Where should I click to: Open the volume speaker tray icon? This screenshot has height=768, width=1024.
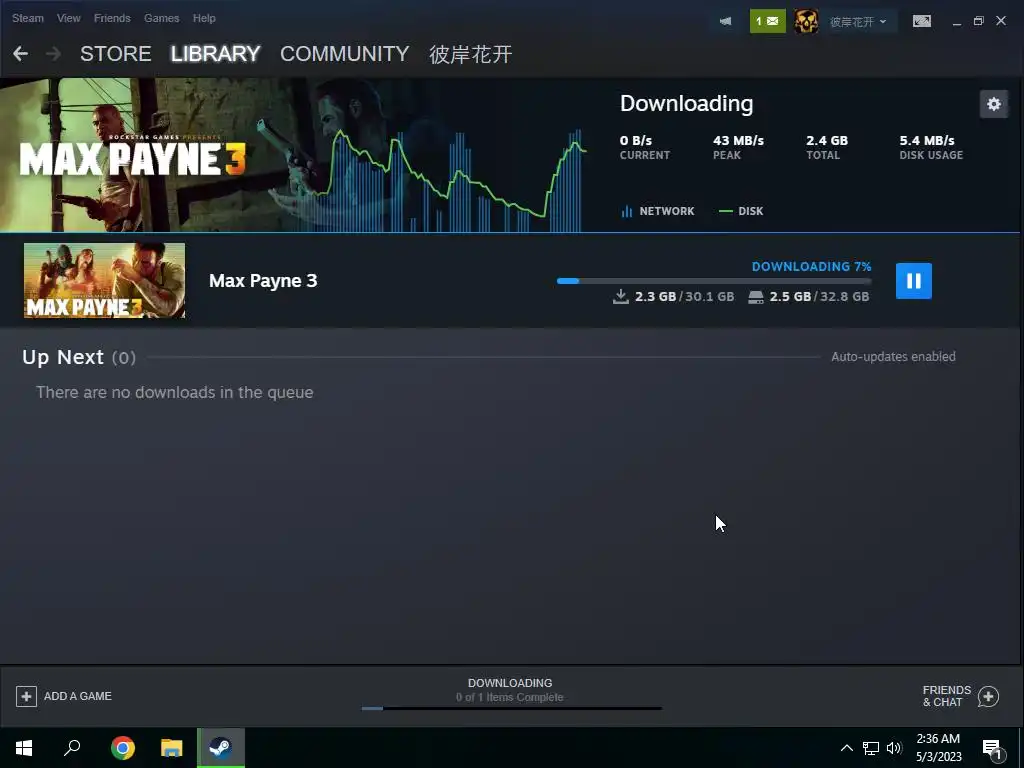click(894, 748)
